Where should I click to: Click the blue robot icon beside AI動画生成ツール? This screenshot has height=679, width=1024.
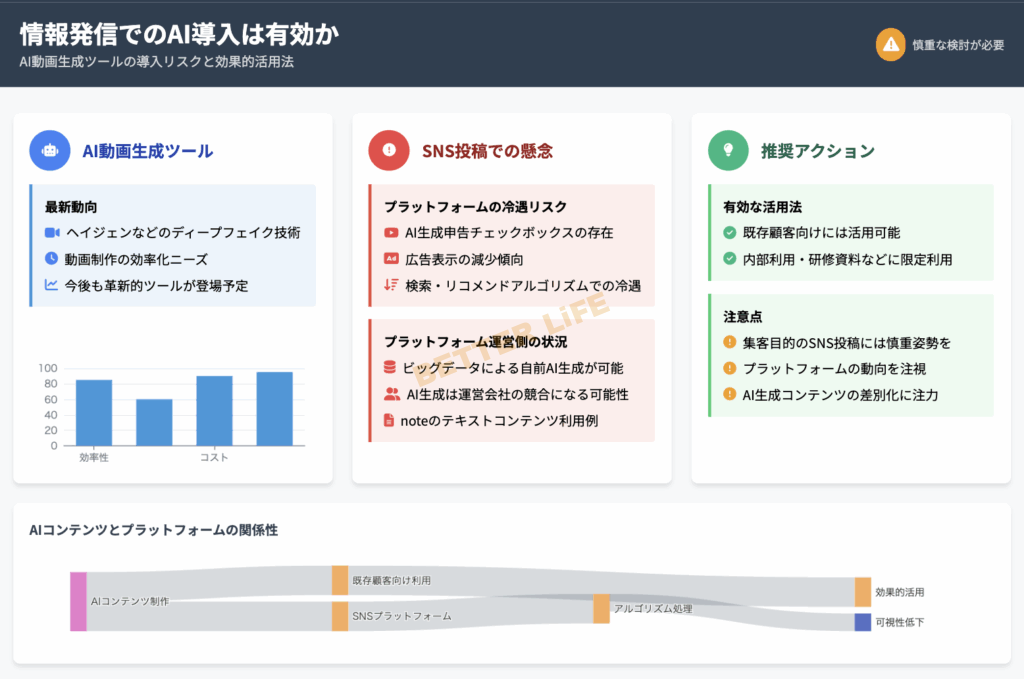(x=50, y=151)
